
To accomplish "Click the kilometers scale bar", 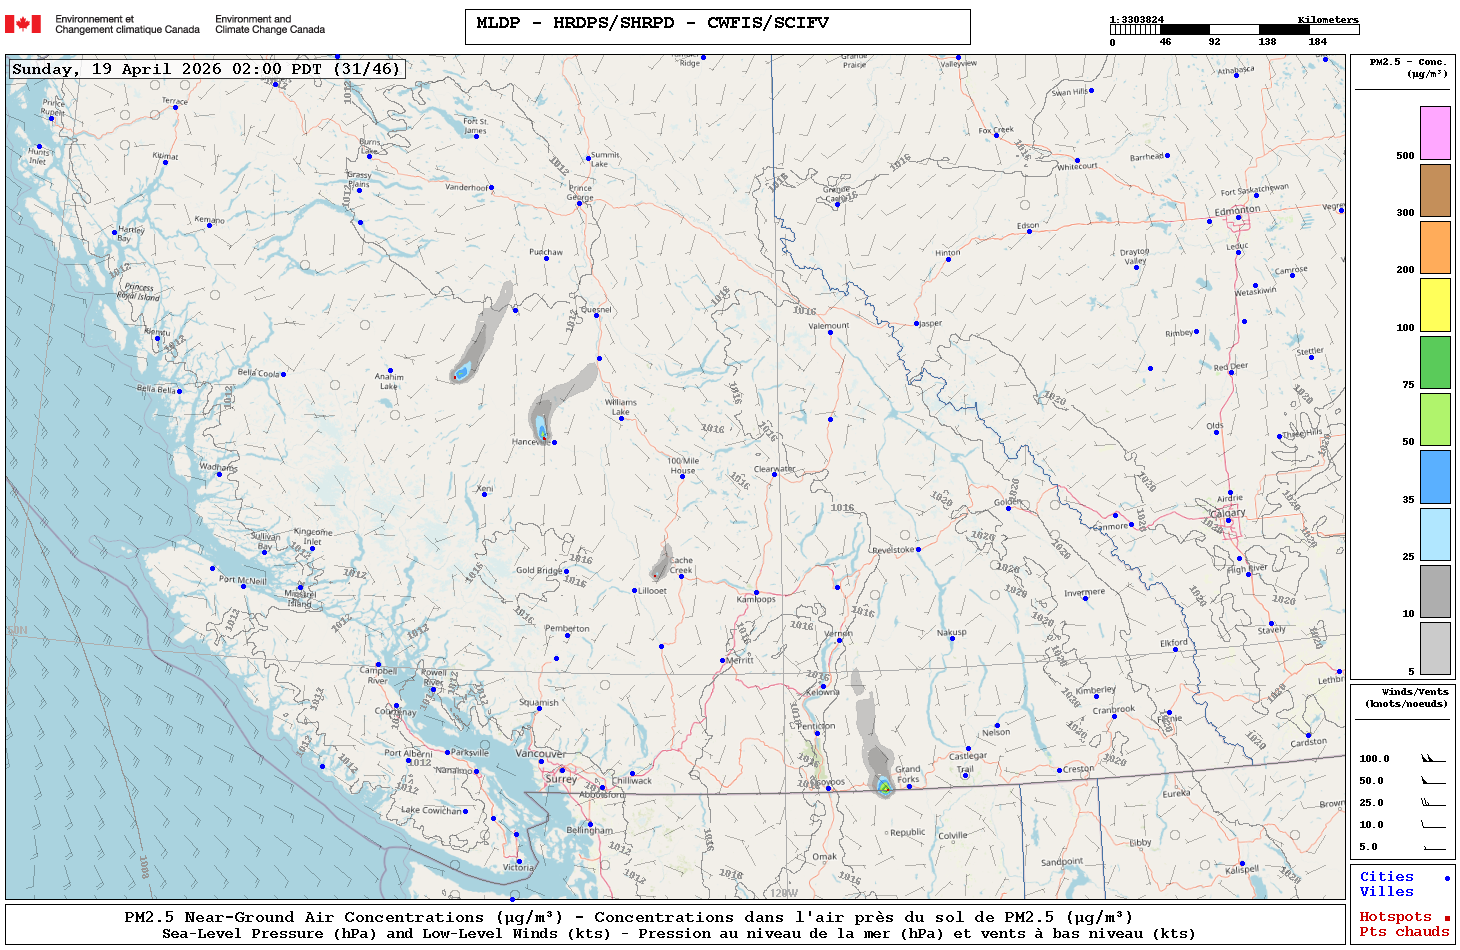I will tap(1234, 30).
